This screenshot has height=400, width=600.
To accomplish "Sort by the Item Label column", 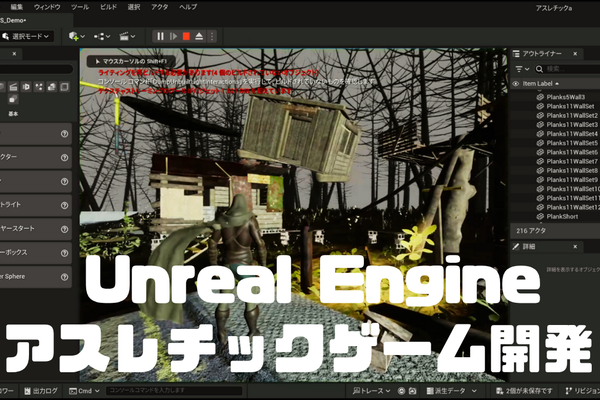I will pos(541,83).
